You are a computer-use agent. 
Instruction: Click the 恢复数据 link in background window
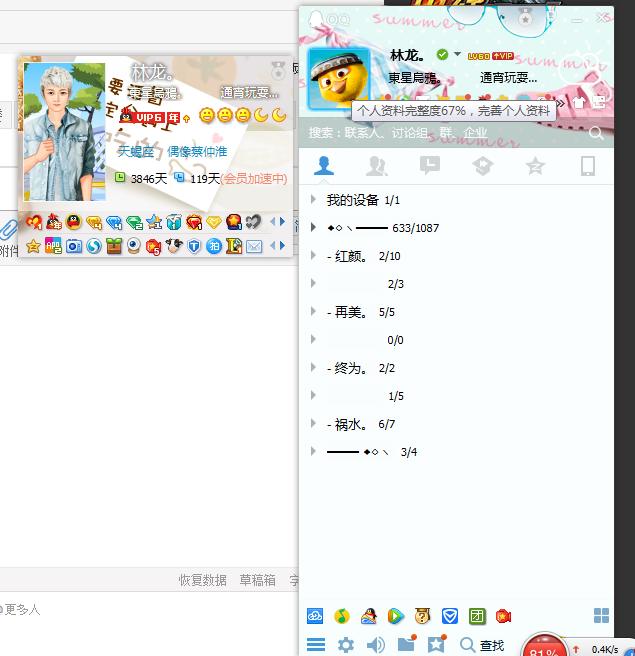202,580
